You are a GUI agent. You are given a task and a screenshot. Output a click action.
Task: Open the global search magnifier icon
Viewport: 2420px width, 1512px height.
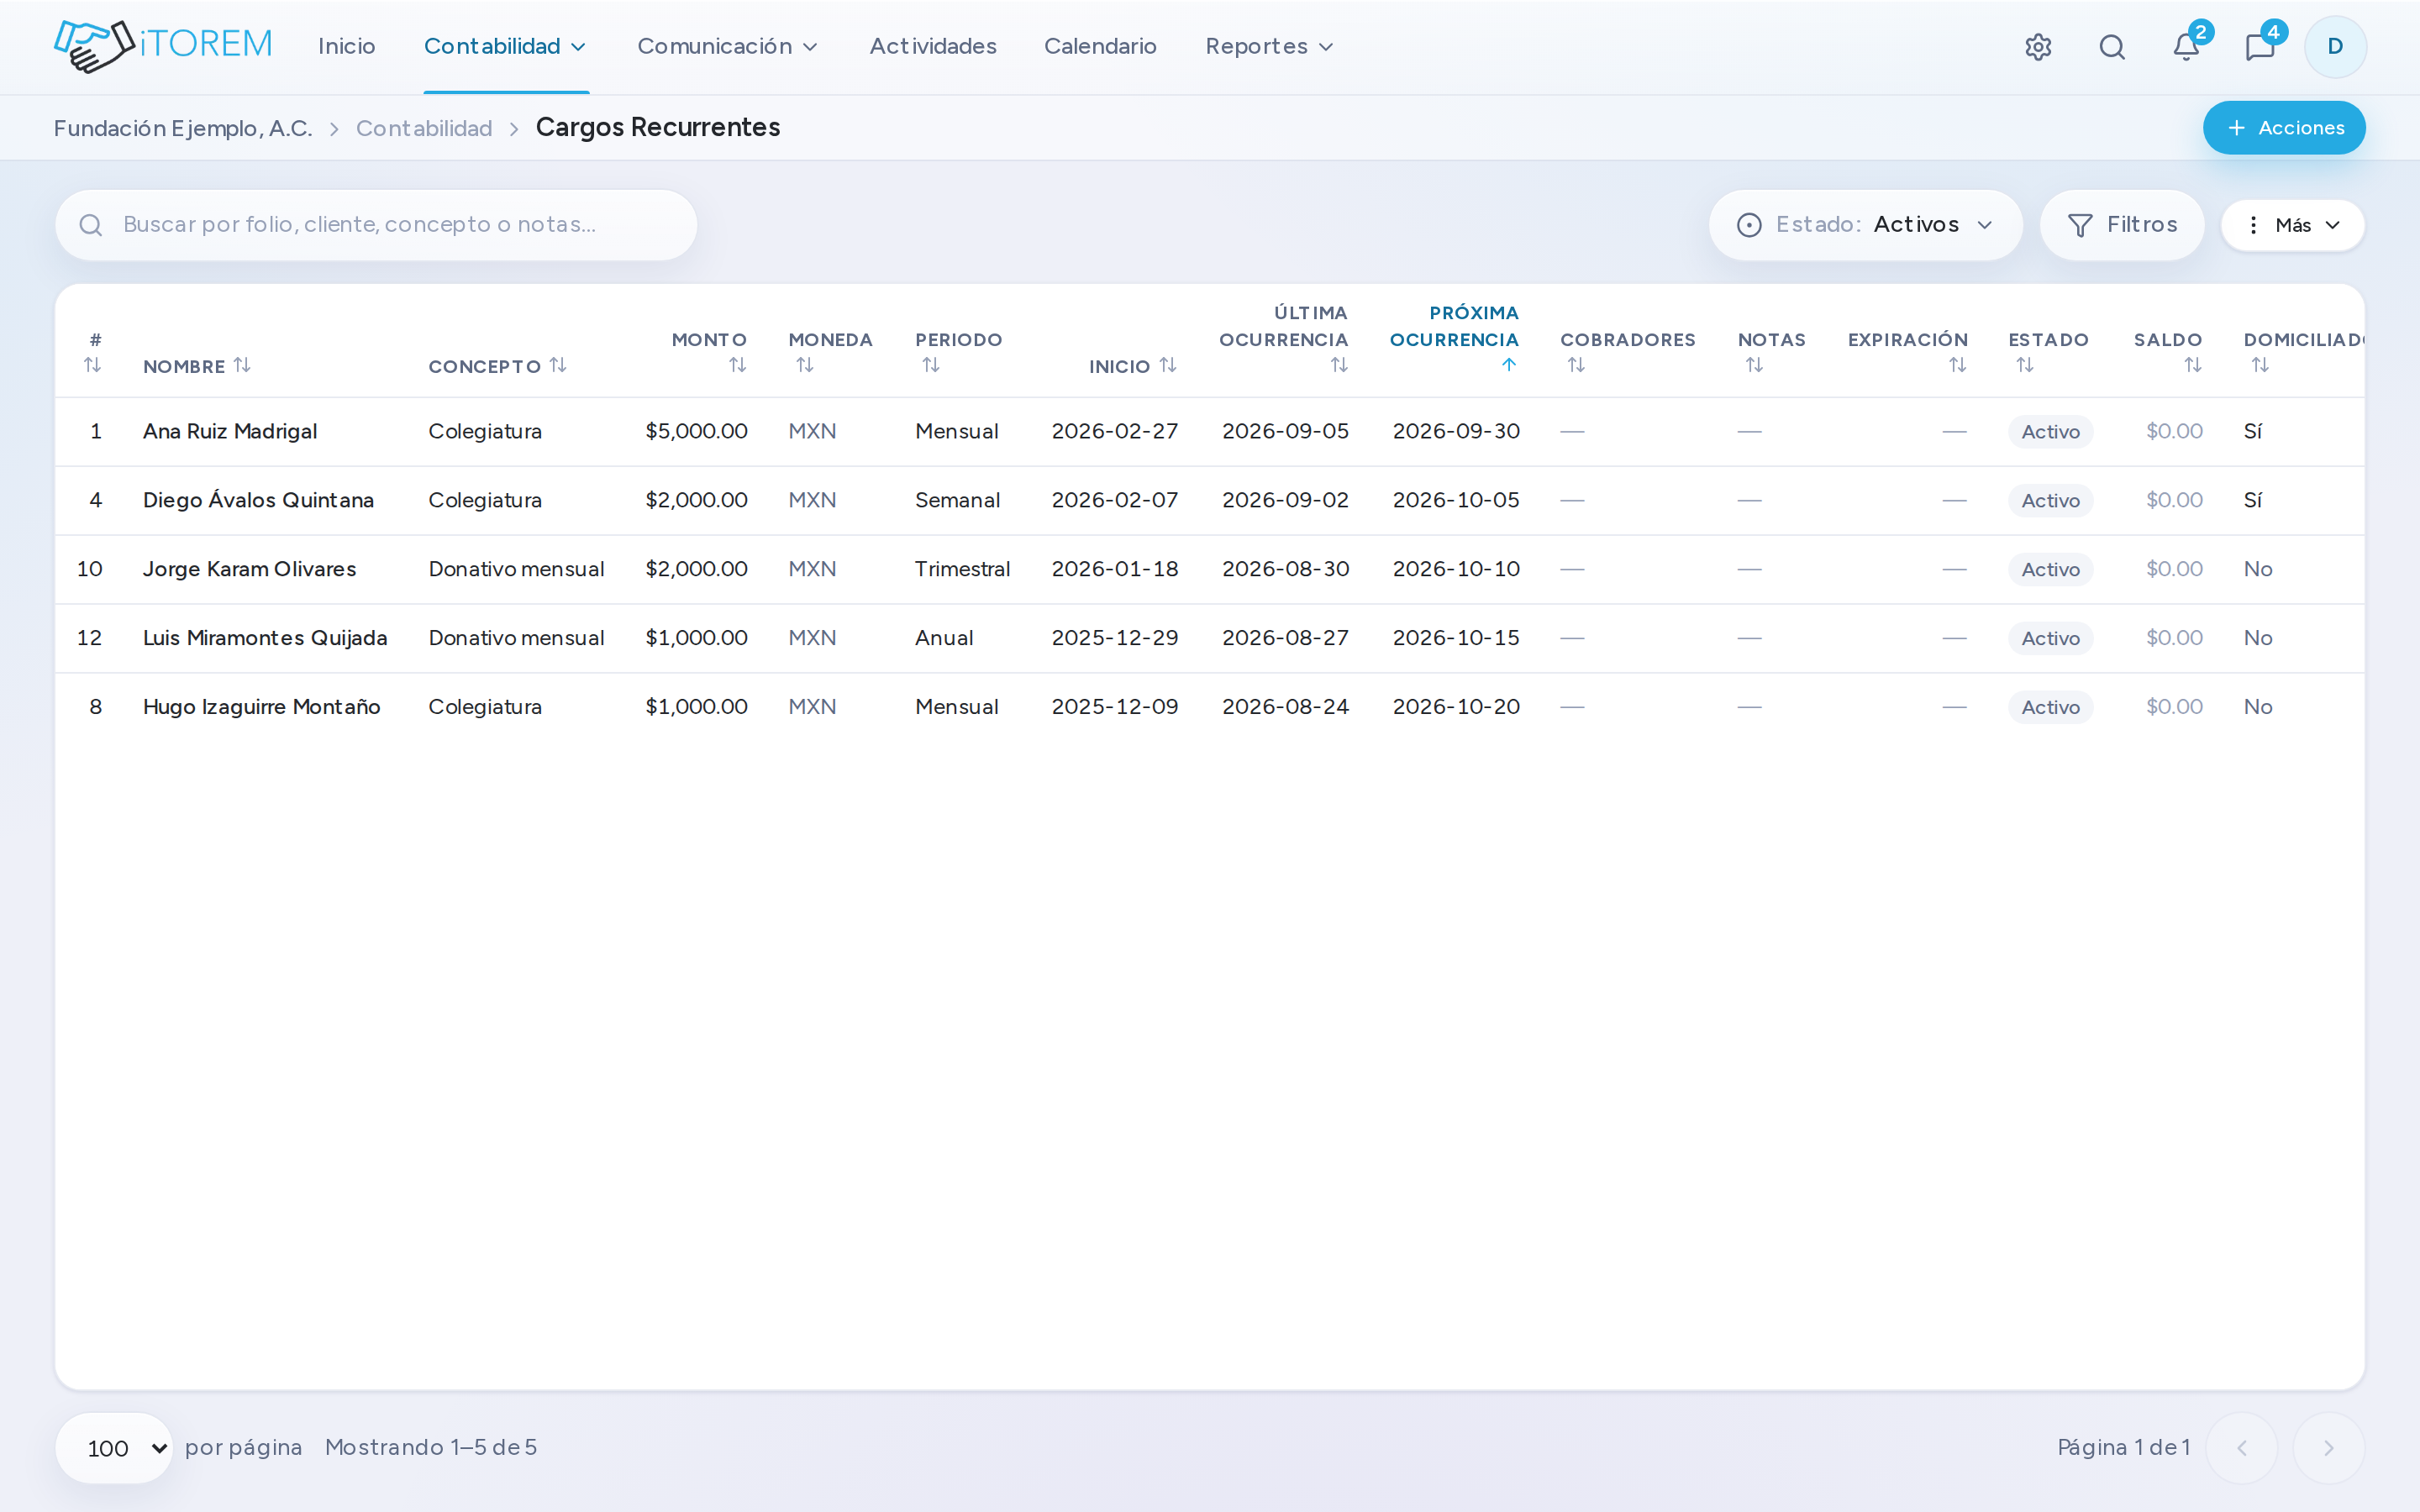click(x=2112, y=47)
